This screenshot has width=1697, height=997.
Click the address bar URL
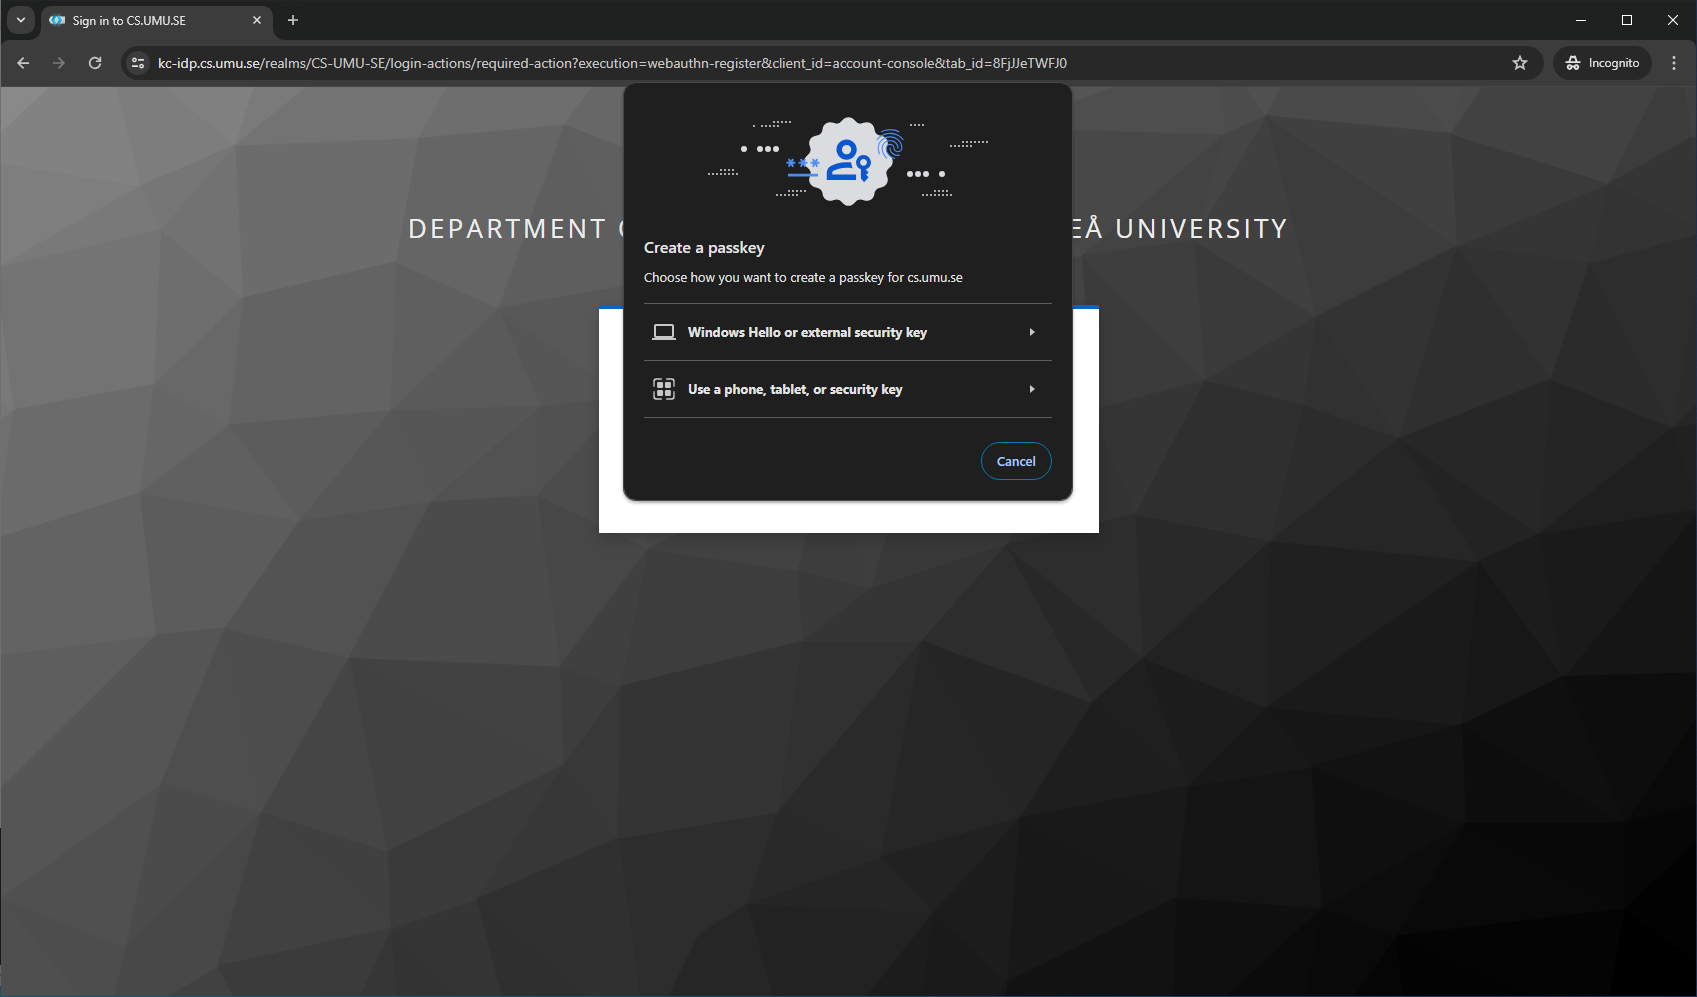coord(612,63)
